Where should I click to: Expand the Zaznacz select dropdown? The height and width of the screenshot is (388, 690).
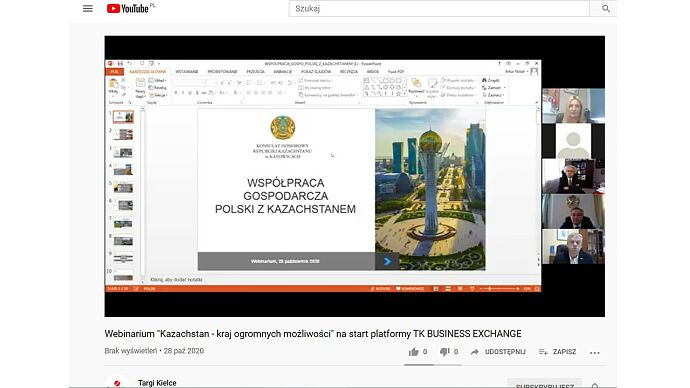493,95
